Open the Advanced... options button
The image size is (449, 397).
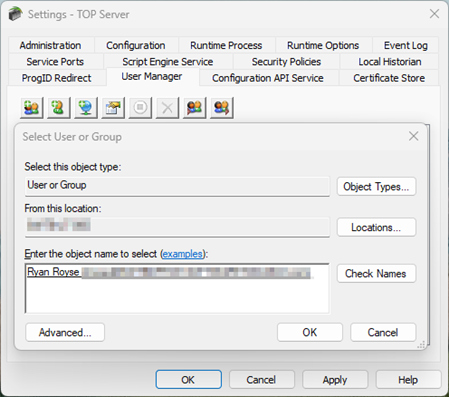click(x=65, y=332)
